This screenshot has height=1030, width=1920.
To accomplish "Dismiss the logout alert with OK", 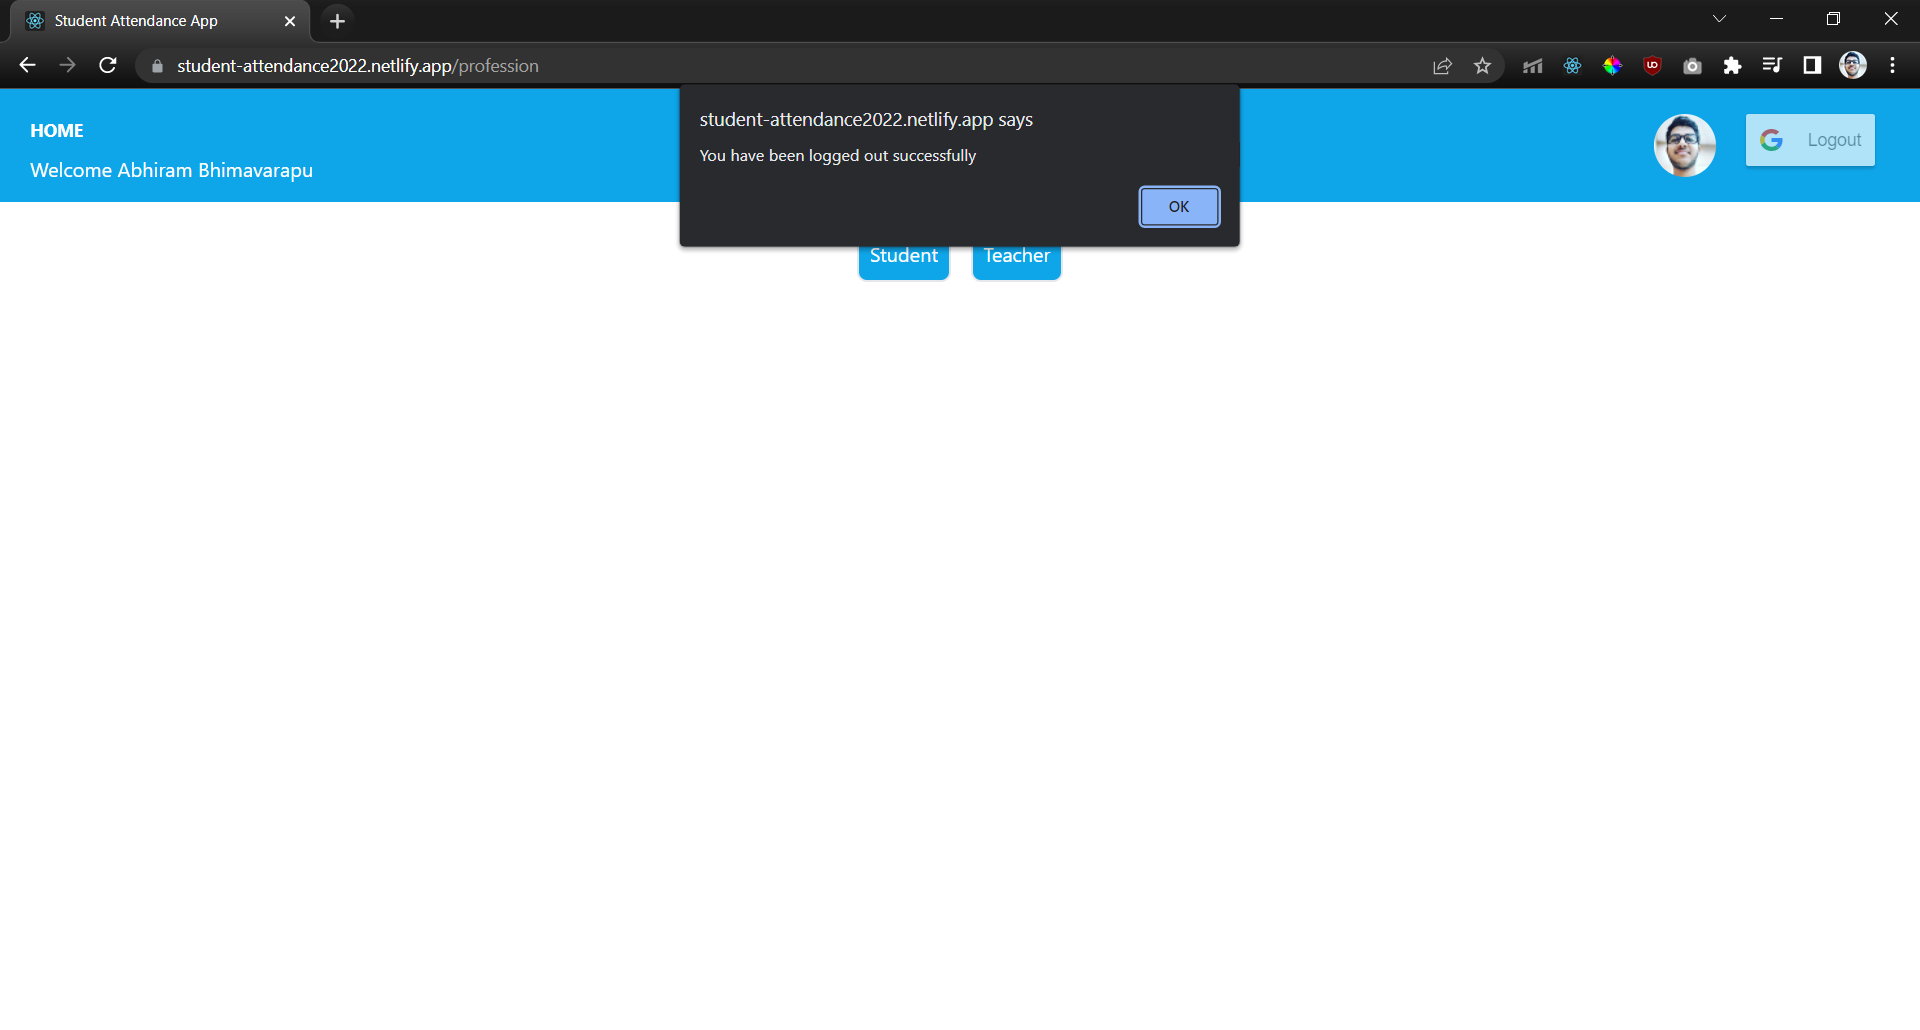I will click(x=1179, y=206).
